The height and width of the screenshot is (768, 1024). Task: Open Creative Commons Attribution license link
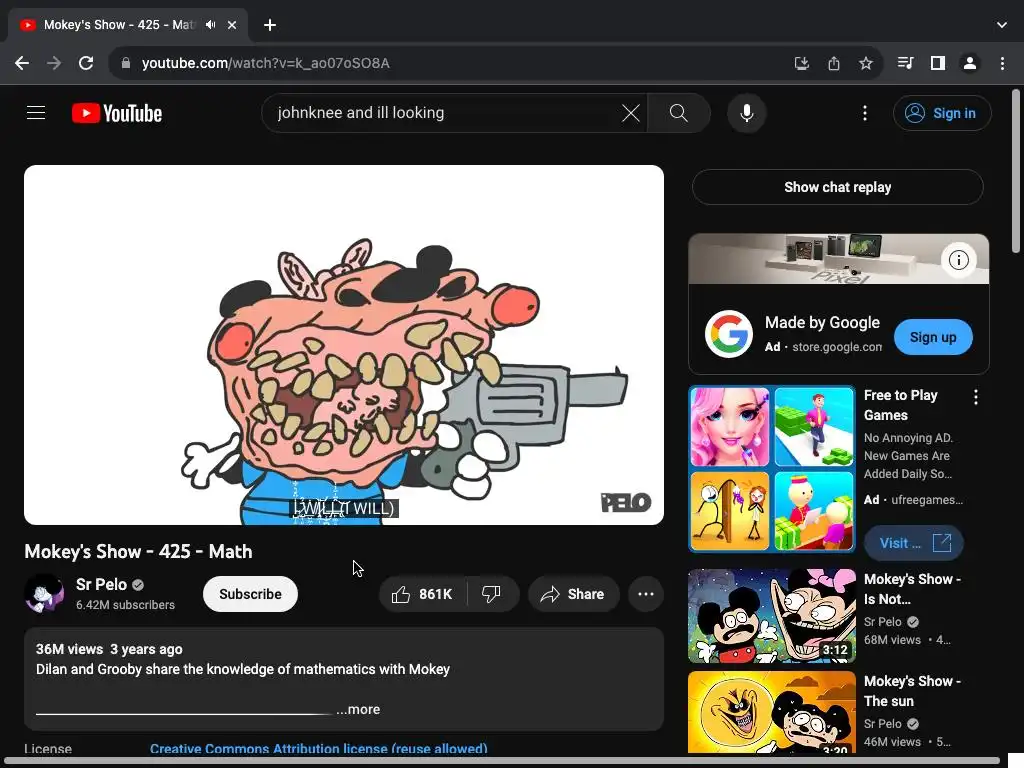click(319, 748)
